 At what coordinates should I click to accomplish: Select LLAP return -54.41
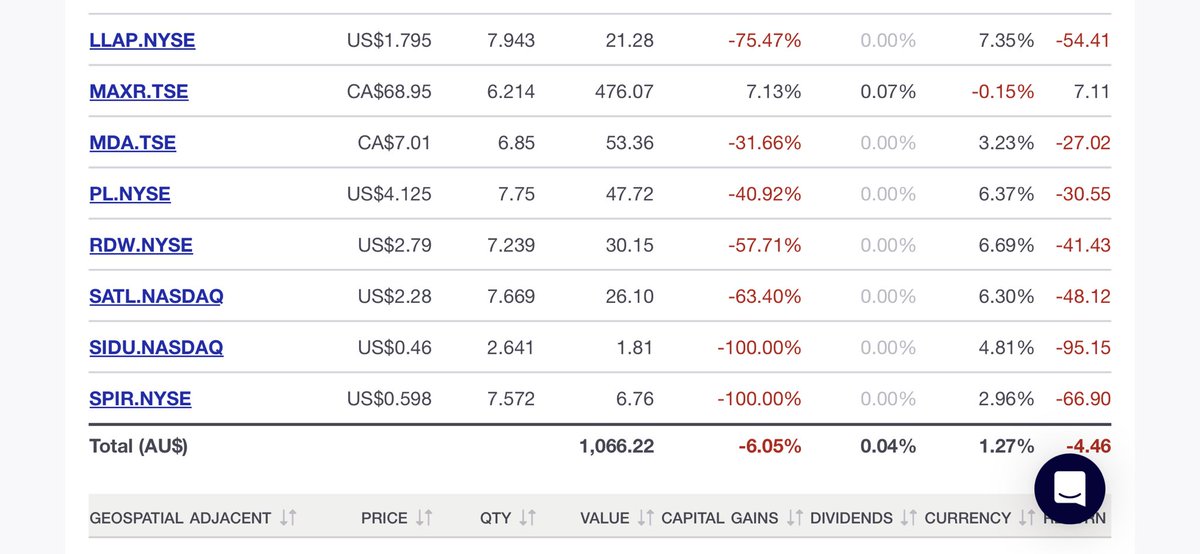(x=1083, y=41)
